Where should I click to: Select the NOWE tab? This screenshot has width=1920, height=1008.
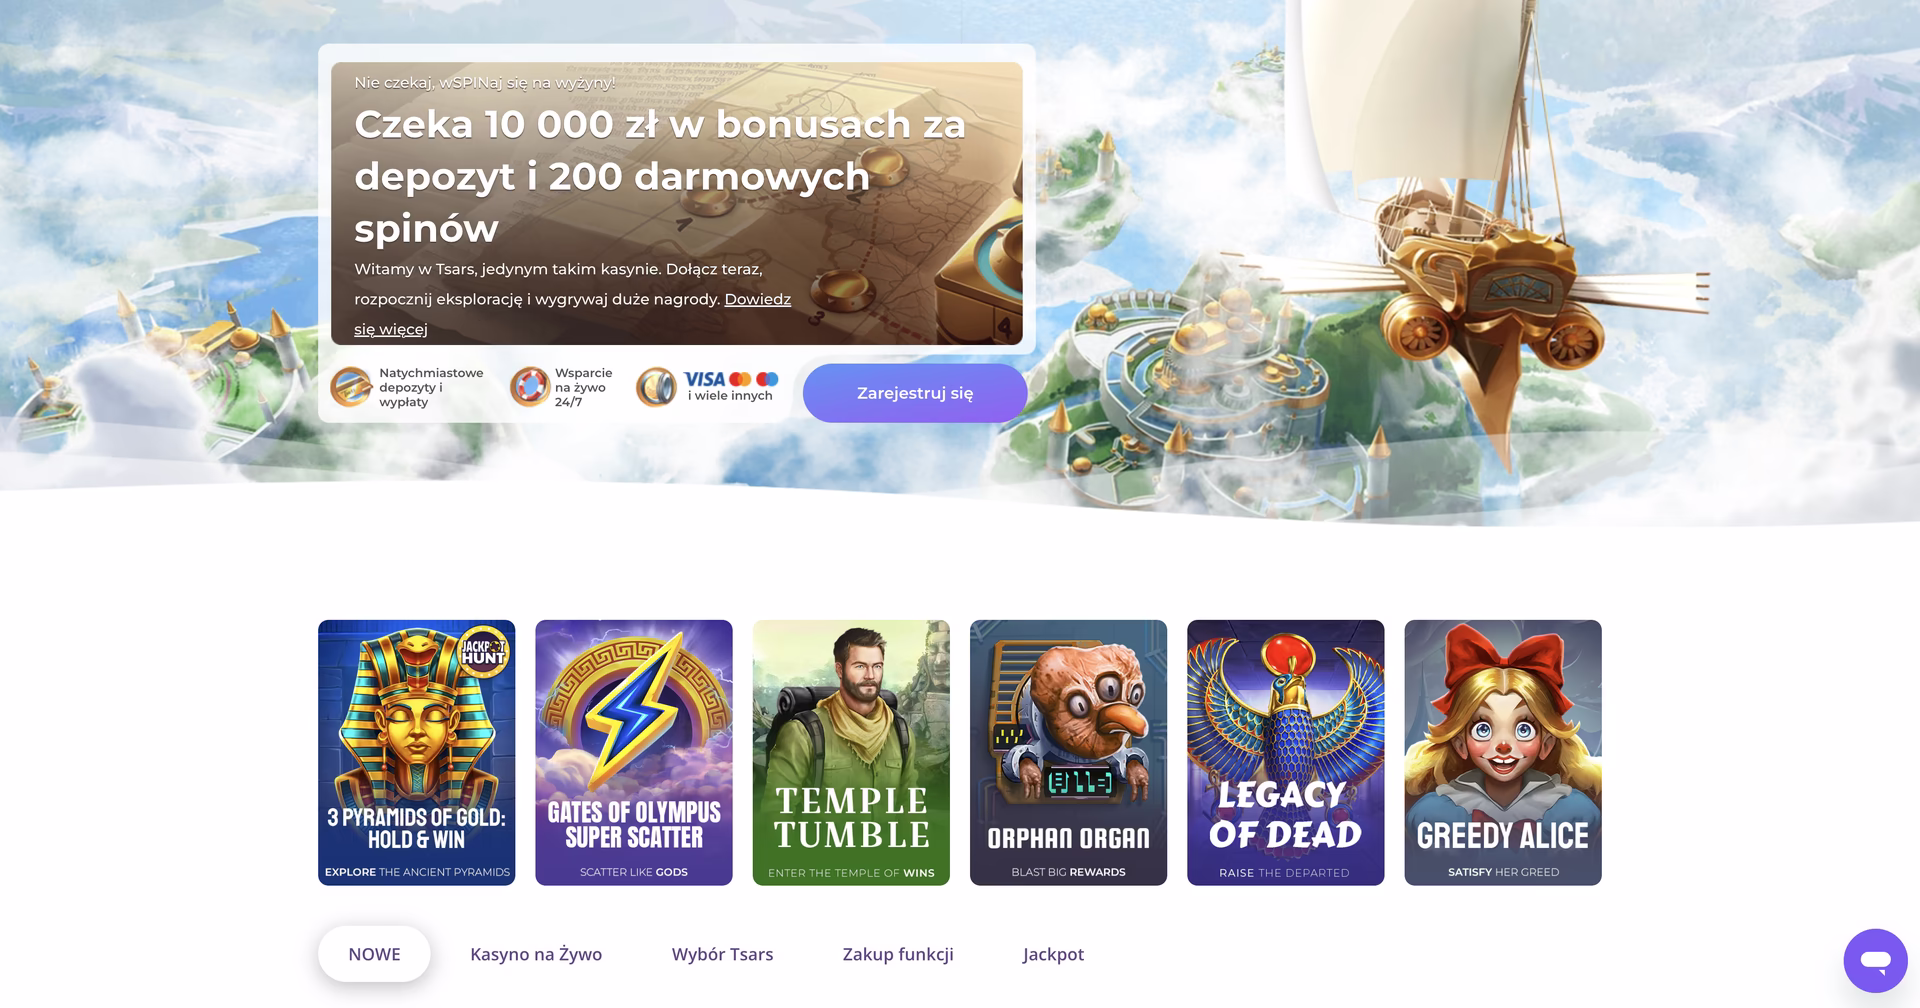tap(374, 954)
